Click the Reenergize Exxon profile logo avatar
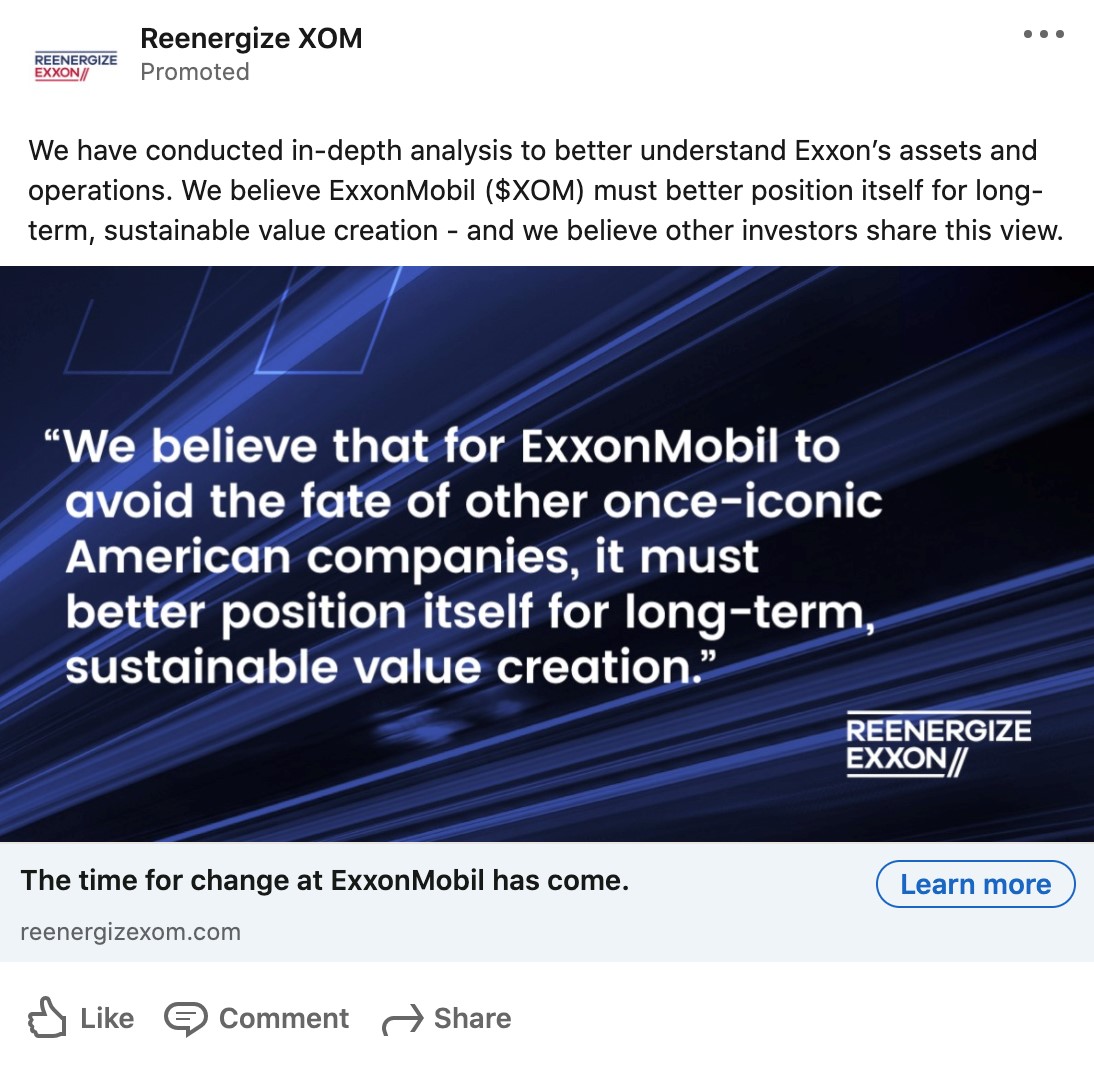The height and width of the screenshot is (1070, 1094). tap(75, 67)
